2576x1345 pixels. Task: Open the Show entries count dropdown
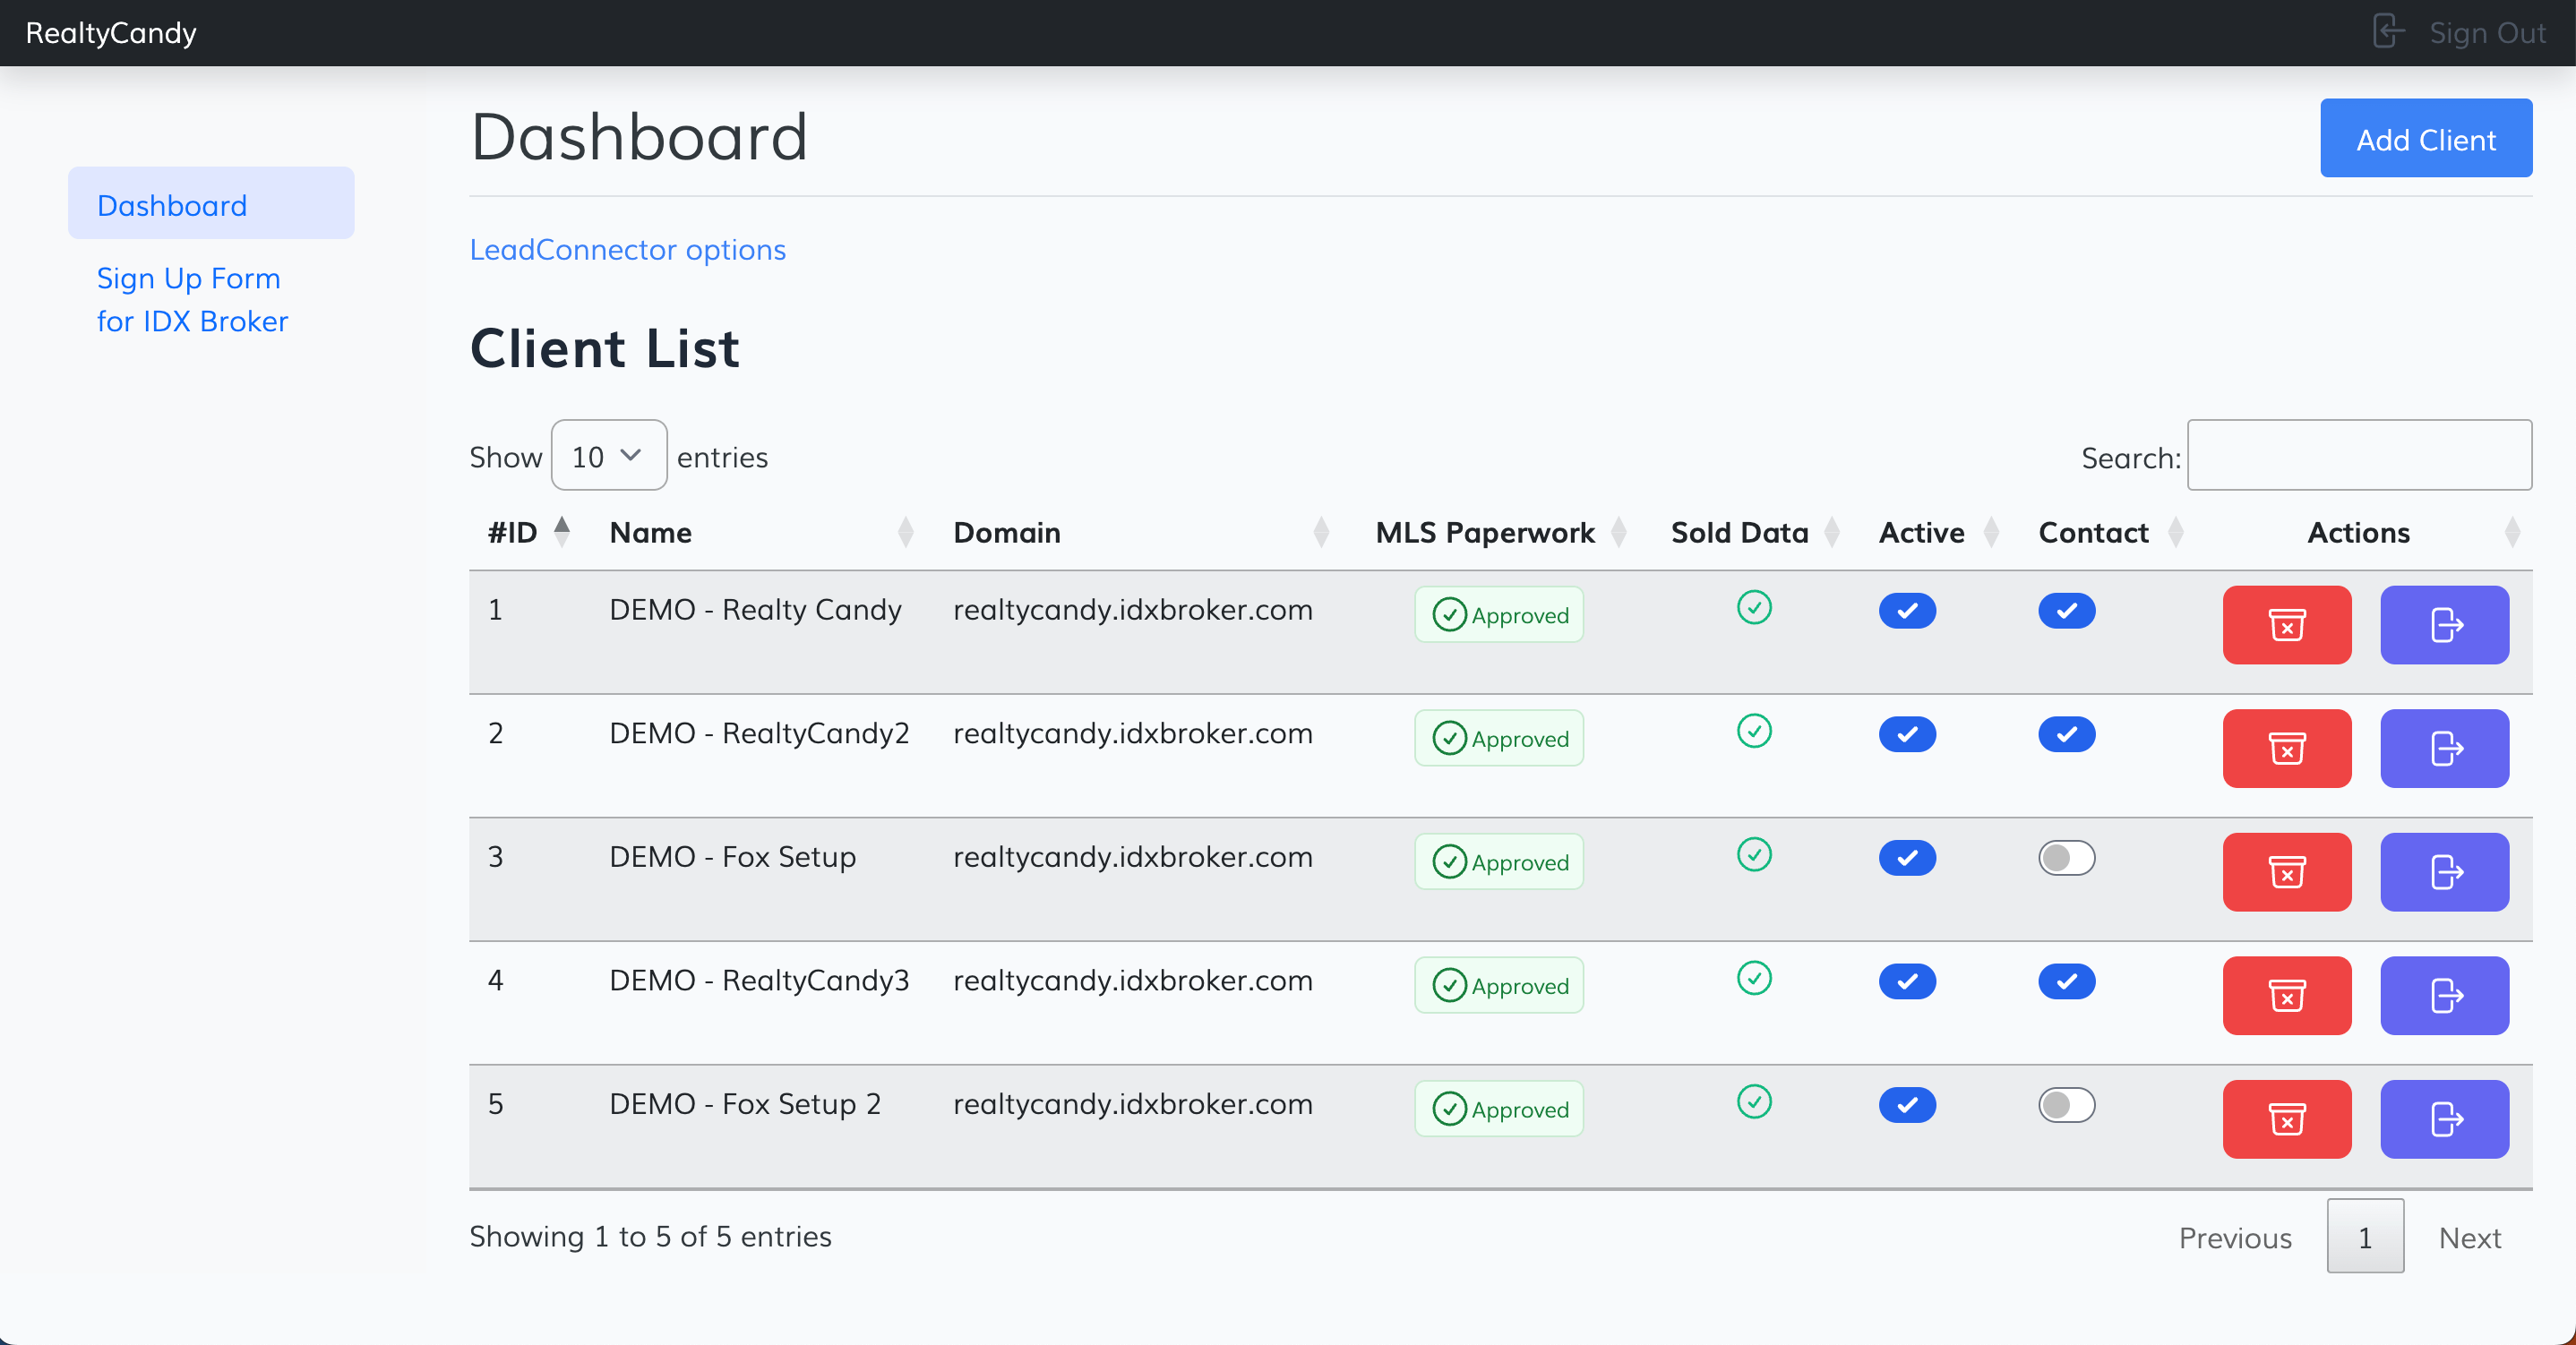coord(608,456)
